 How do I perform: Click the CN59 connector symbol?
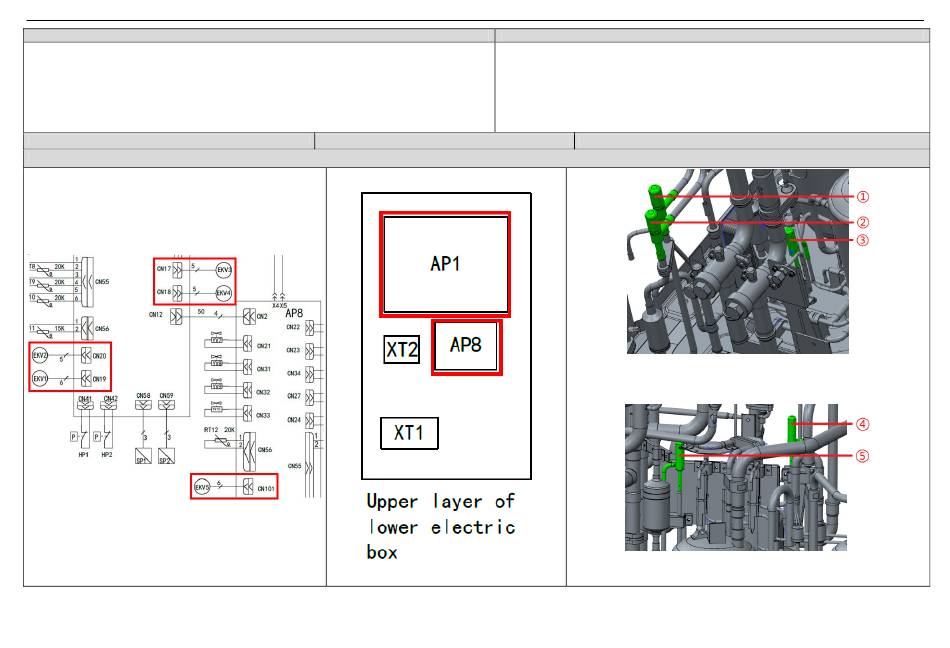coord(167,405)
